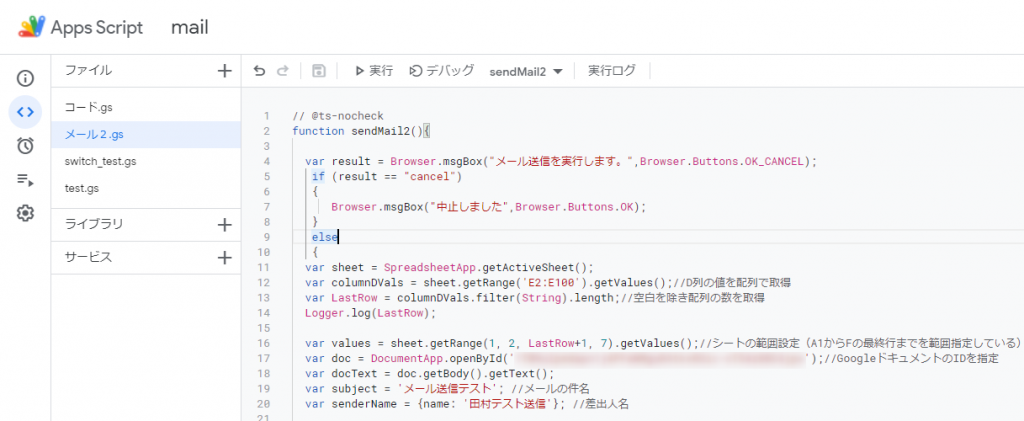
Task: Click the サービス section header
Action: tap(88, 257)
